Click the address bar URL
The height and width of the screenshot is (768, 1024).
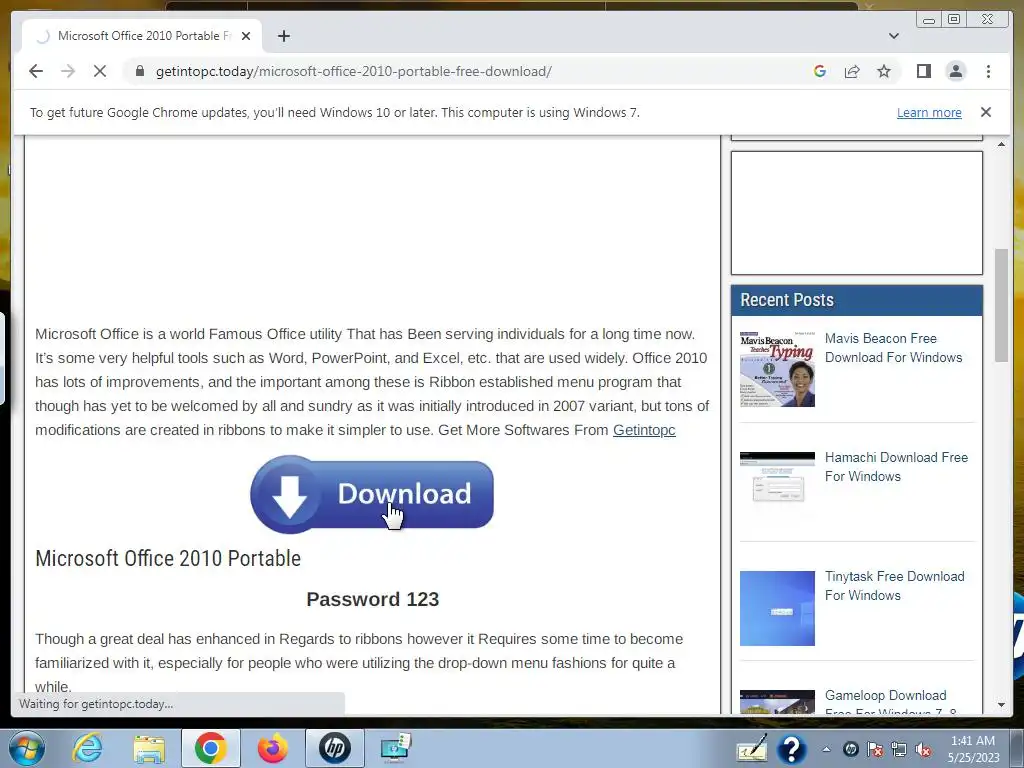(x=353, y=71)
